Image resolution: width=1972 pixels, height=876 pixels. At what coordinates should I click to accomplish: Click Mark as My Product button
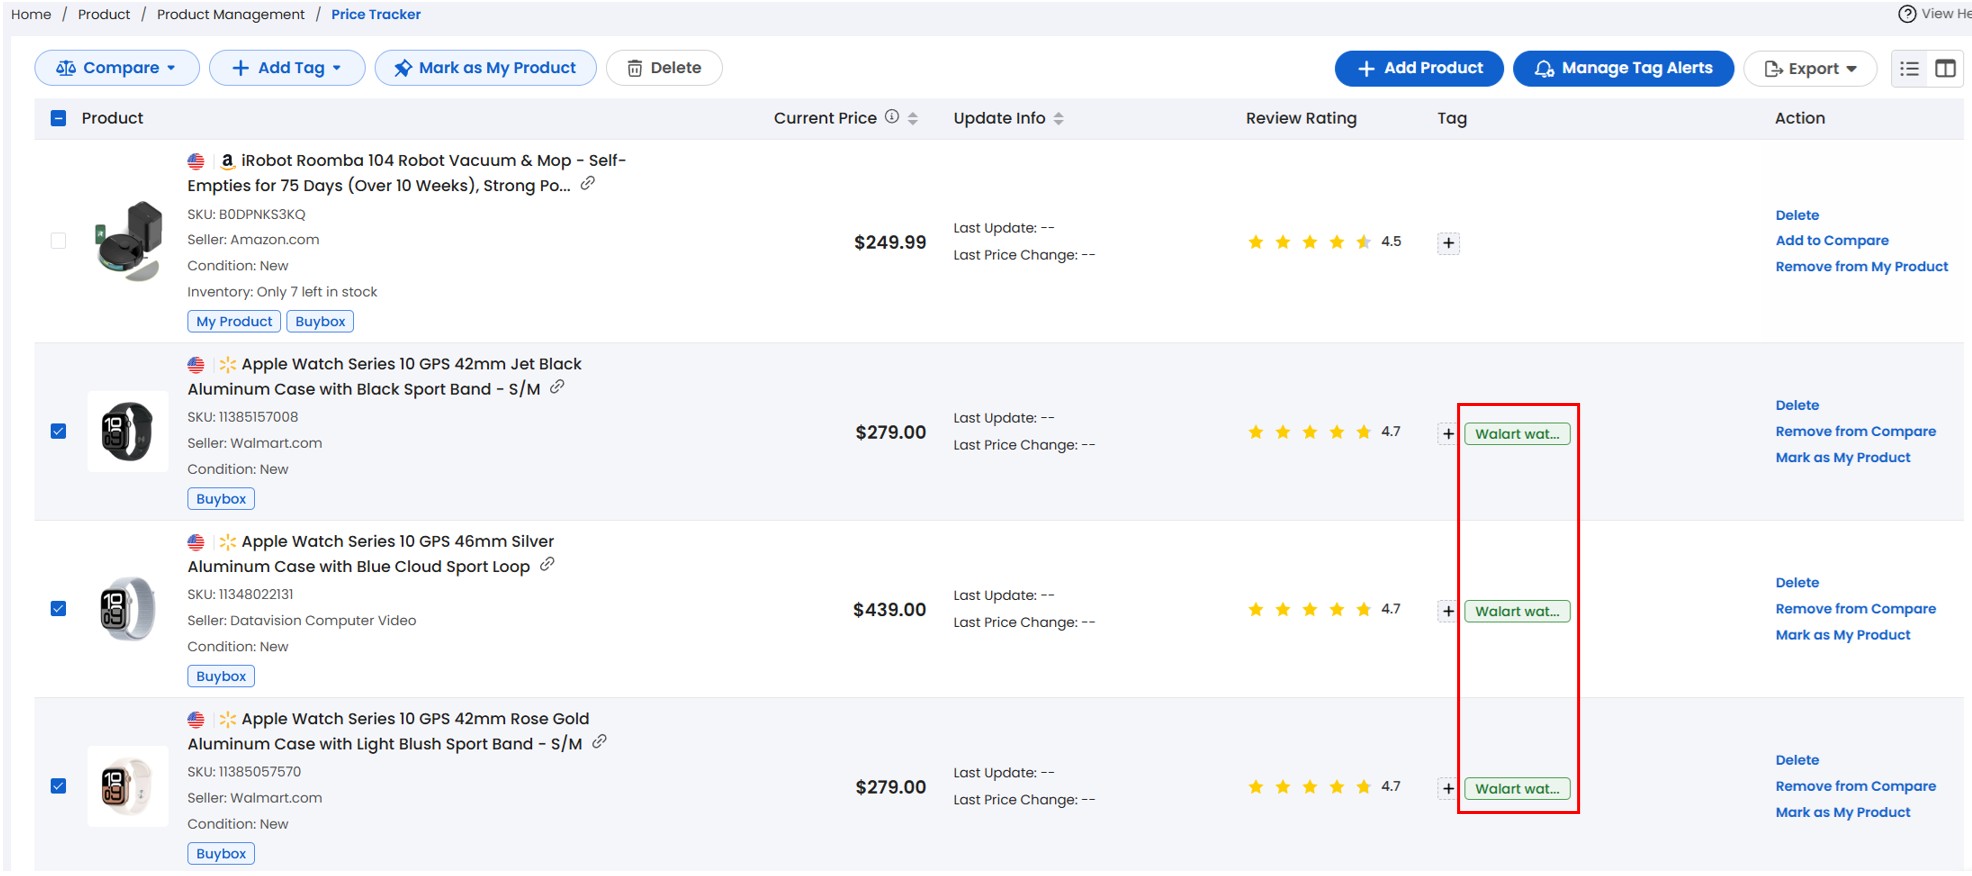pos(486,68)
